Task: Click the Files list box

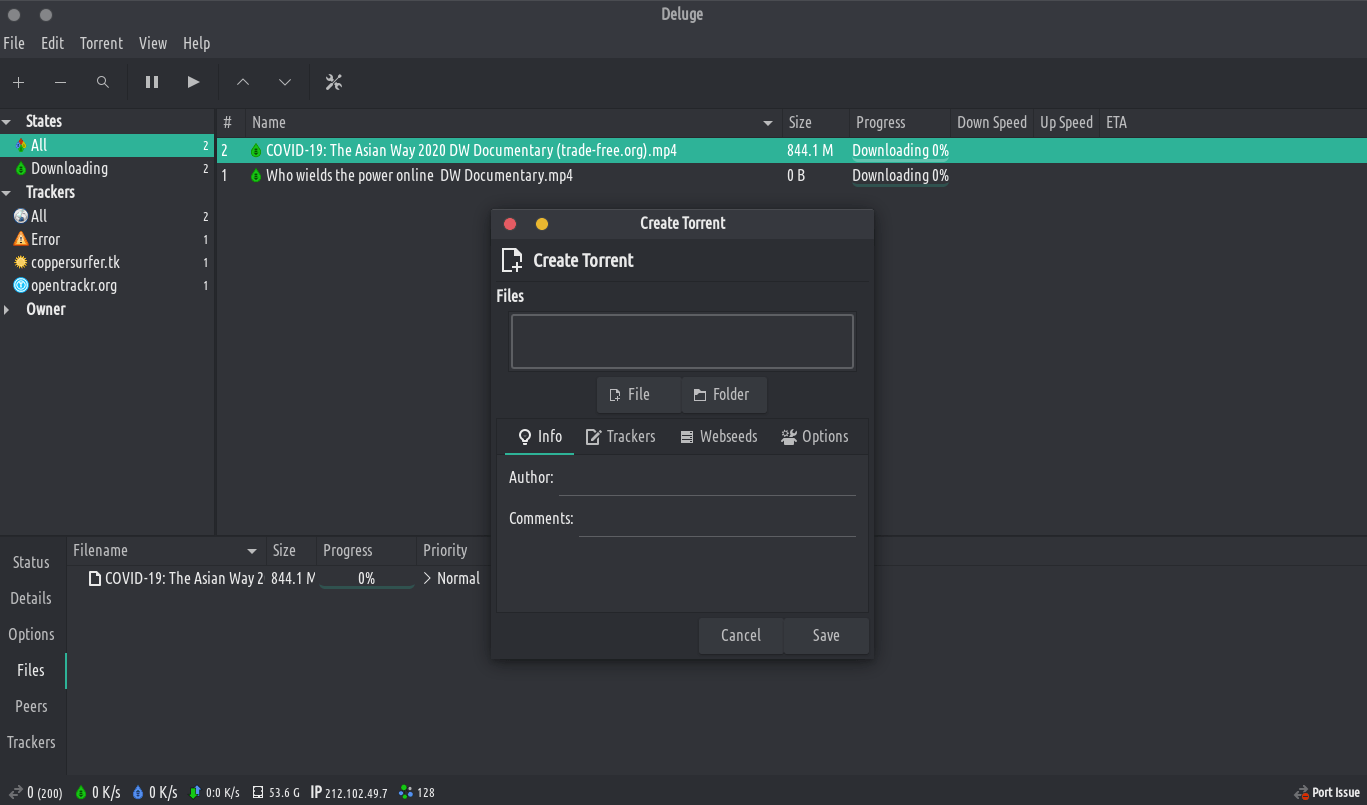Action: click(682, 341)
